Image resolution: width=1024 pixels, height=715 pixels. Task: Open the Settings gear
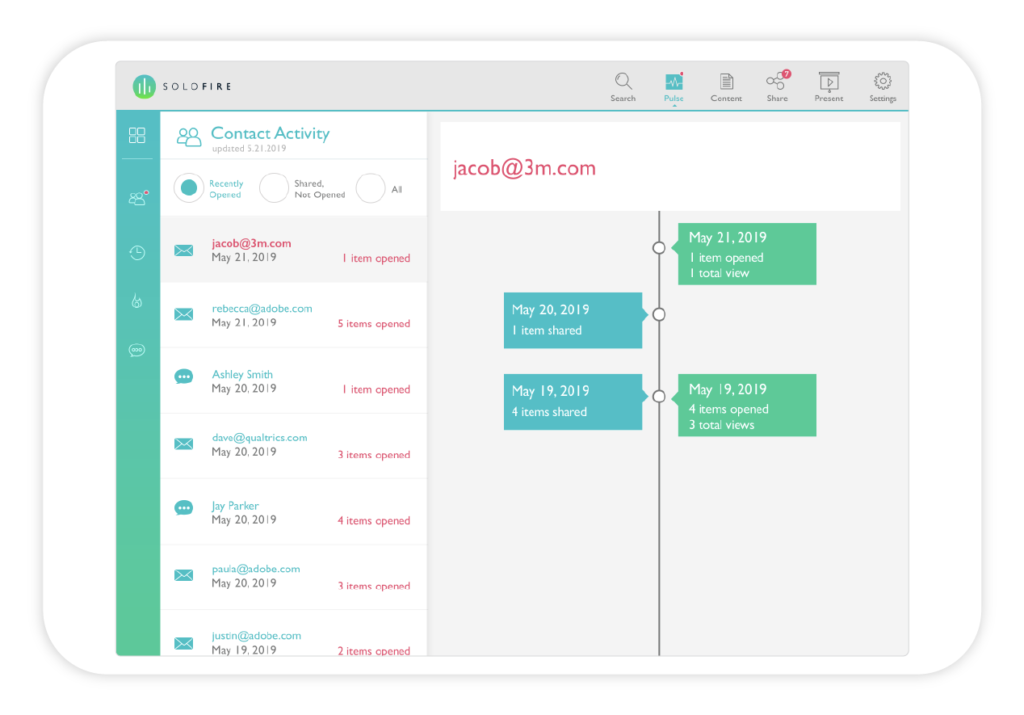click(882, 87)
